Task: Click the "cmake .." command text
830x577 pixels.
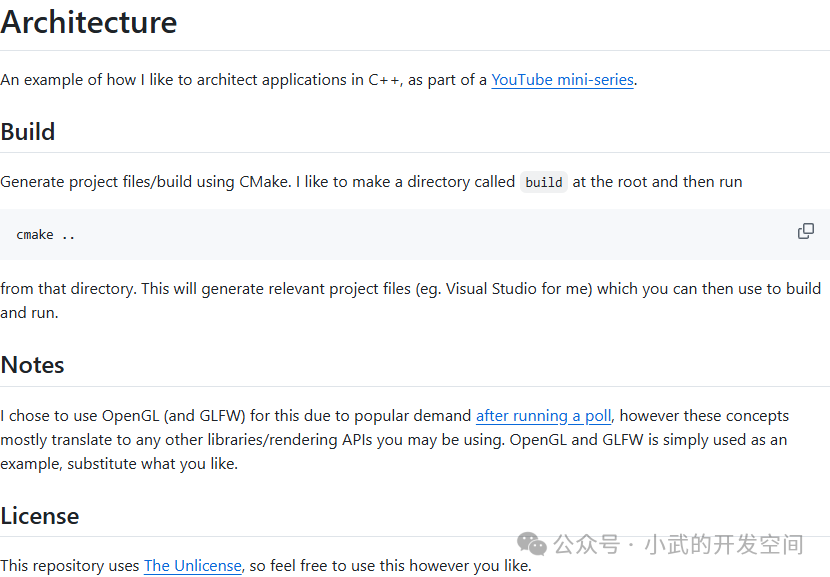Action: coord(46,235)
